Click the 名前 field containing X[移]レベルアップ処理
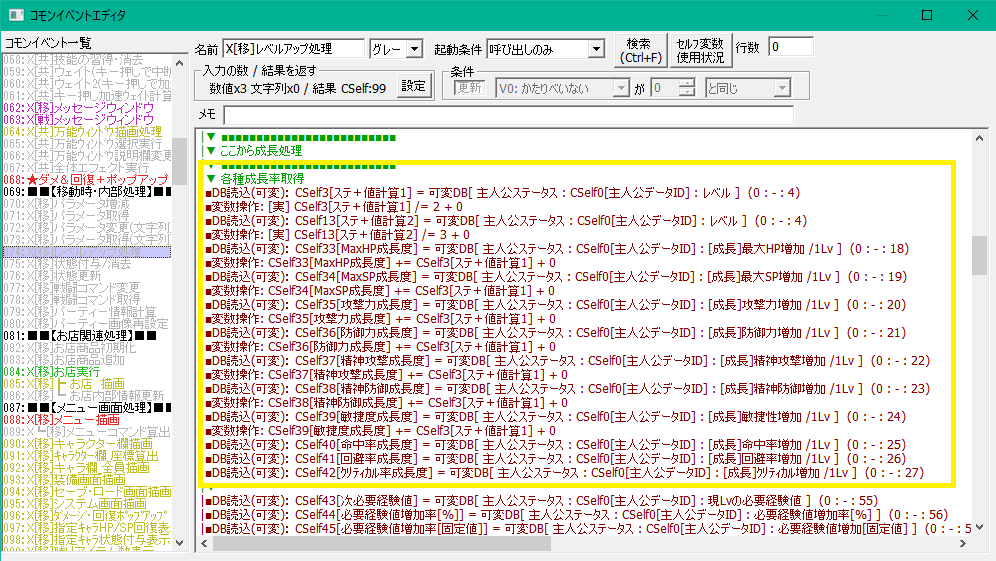 pyautogui.click(x=293, y=49)
